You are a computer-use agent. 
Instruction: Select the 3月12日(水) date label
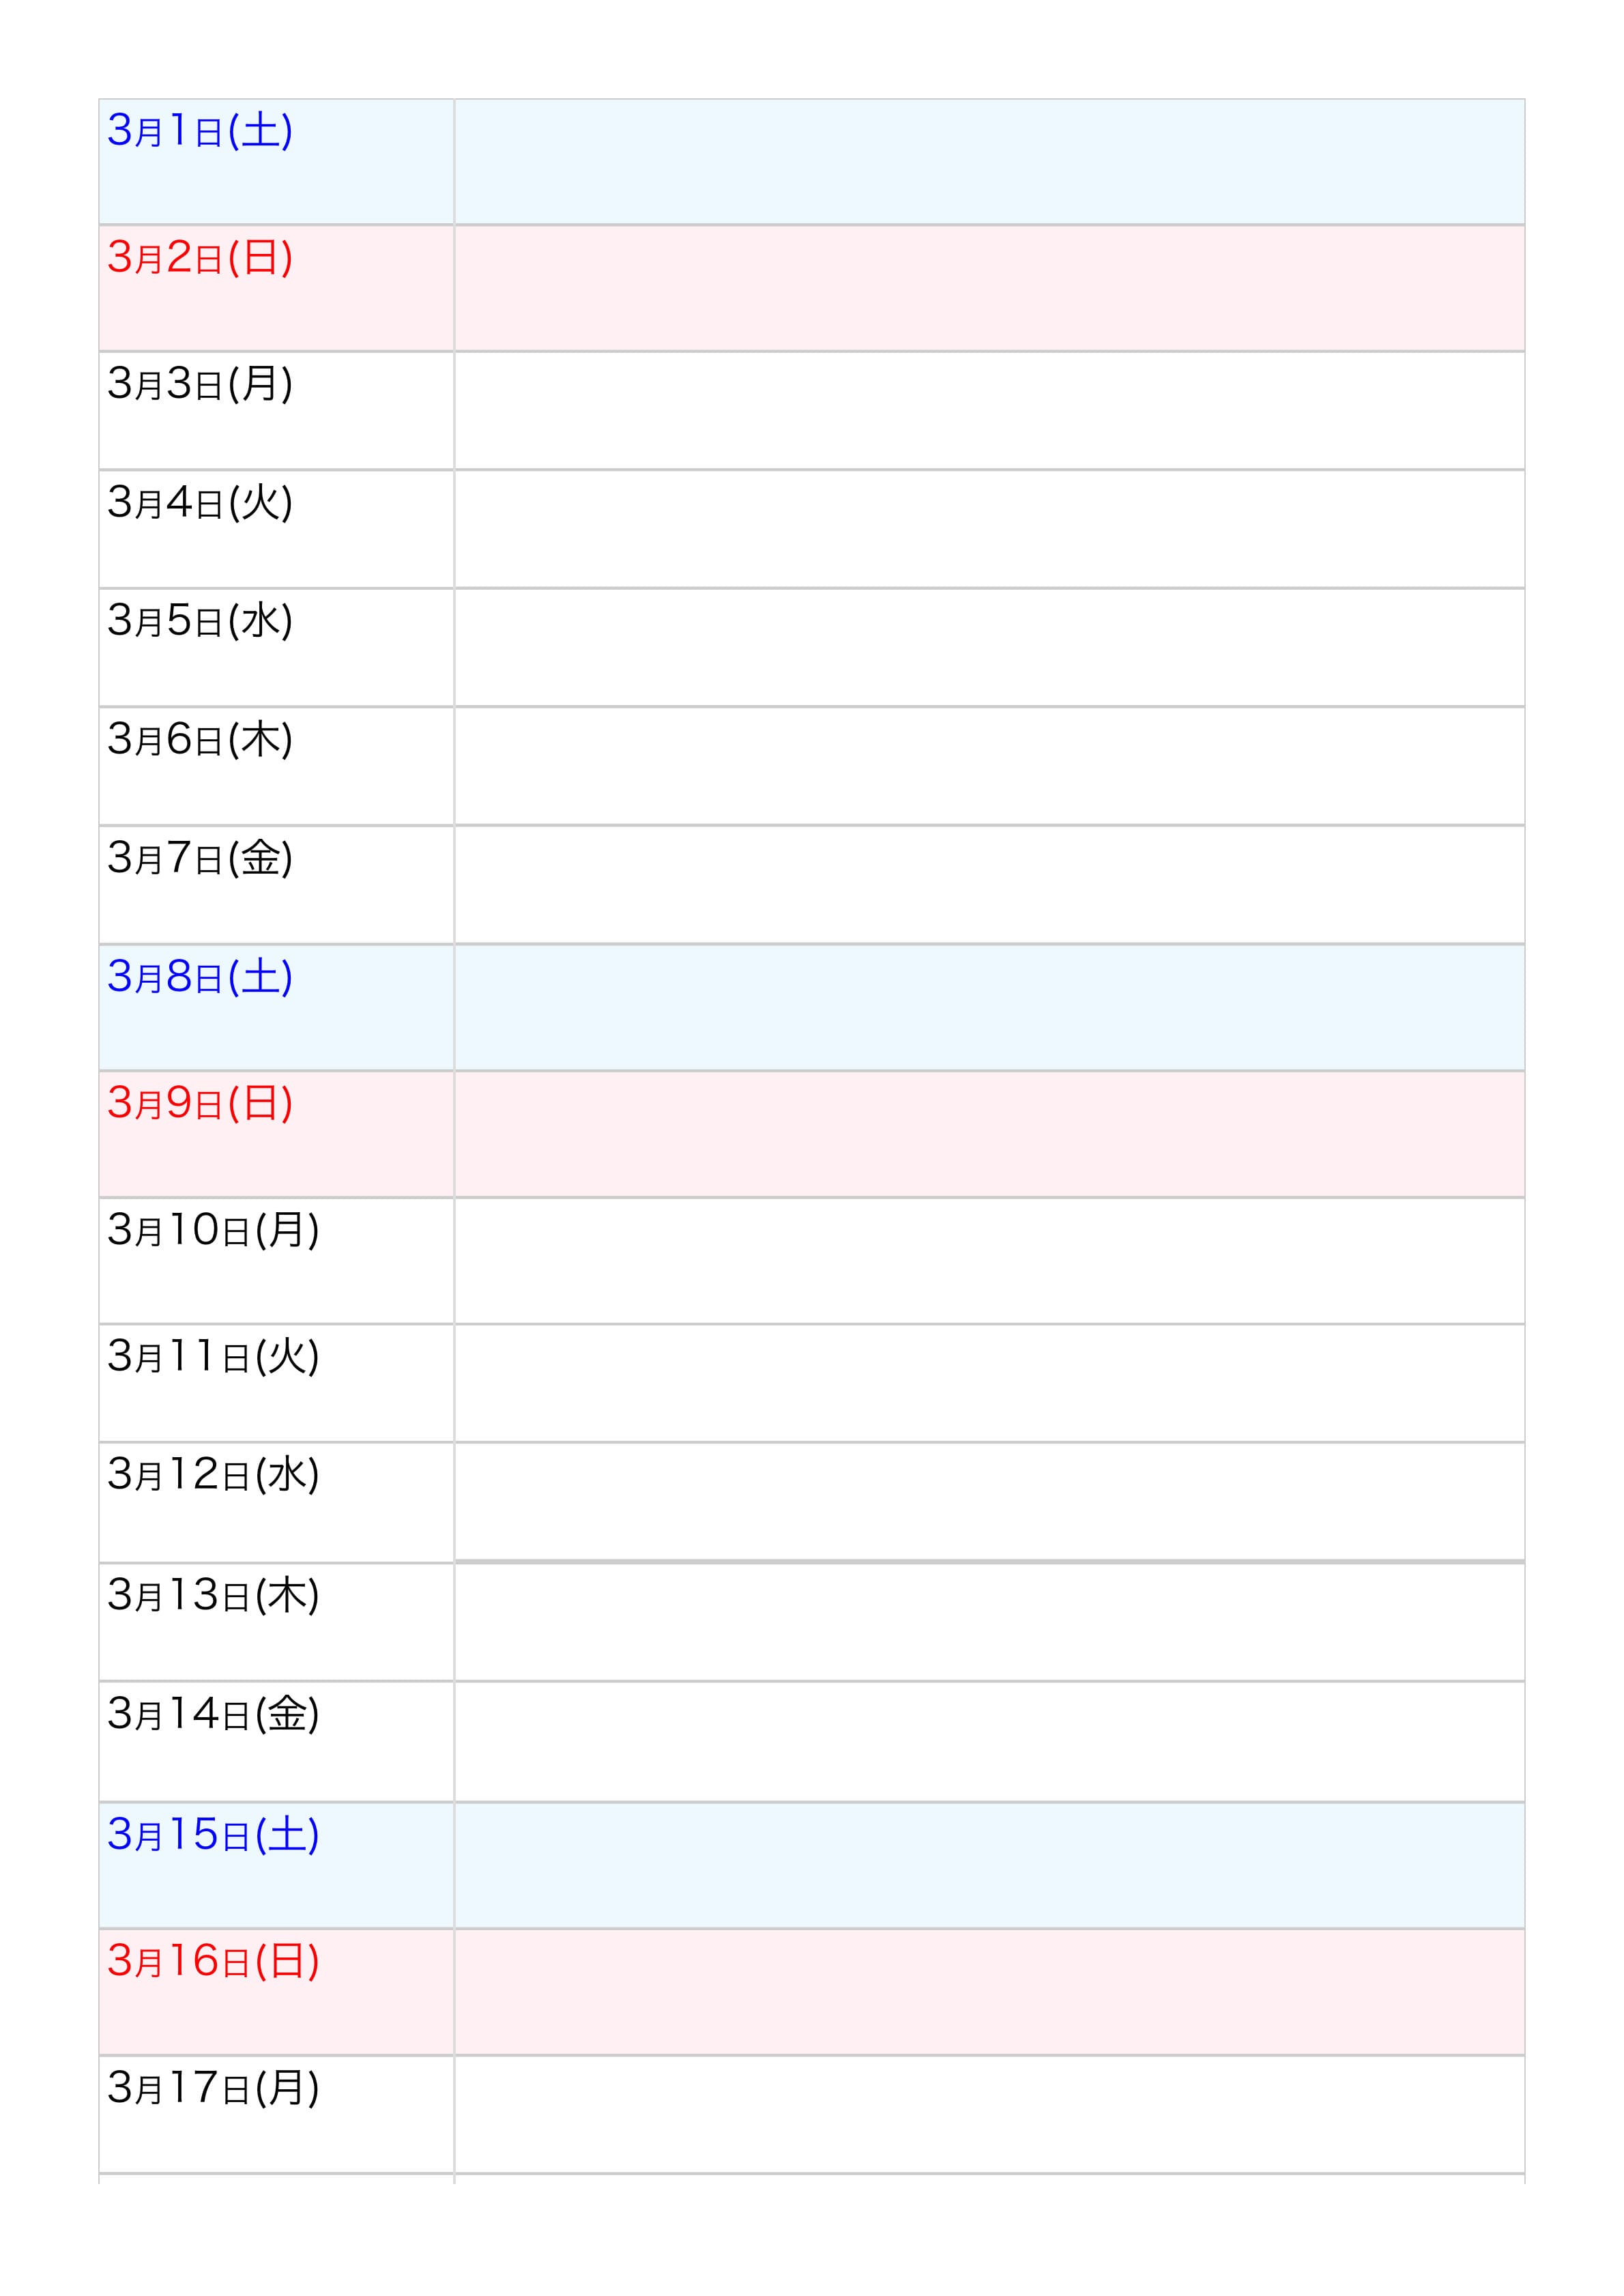[x=213, y=1474]
